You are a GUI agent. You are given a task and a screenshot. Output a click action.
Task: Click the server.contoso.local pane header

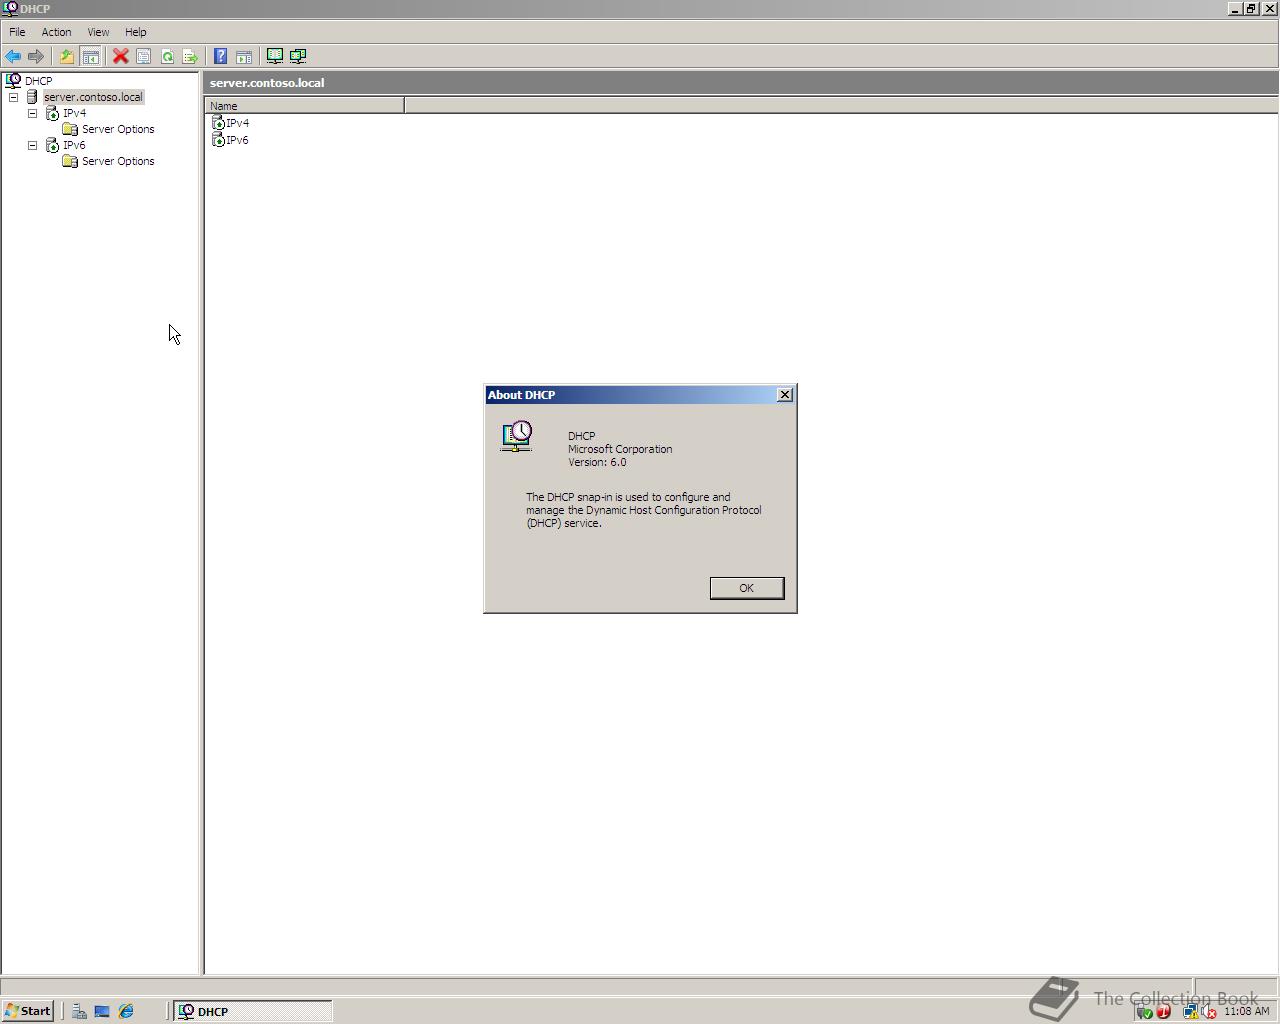pyautogui.click(x=741, y=83)
